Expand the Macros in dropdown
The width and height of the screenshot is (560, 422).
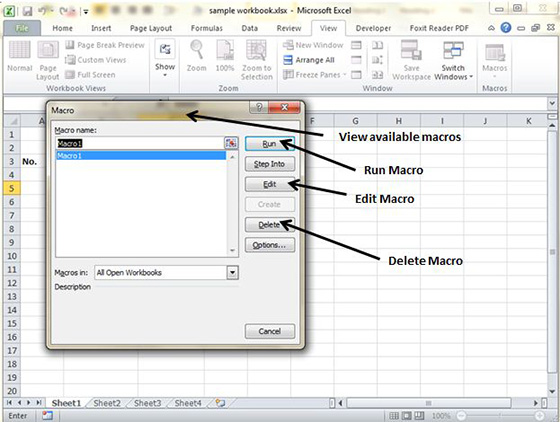pyautogui.click(x=232, y=273)
